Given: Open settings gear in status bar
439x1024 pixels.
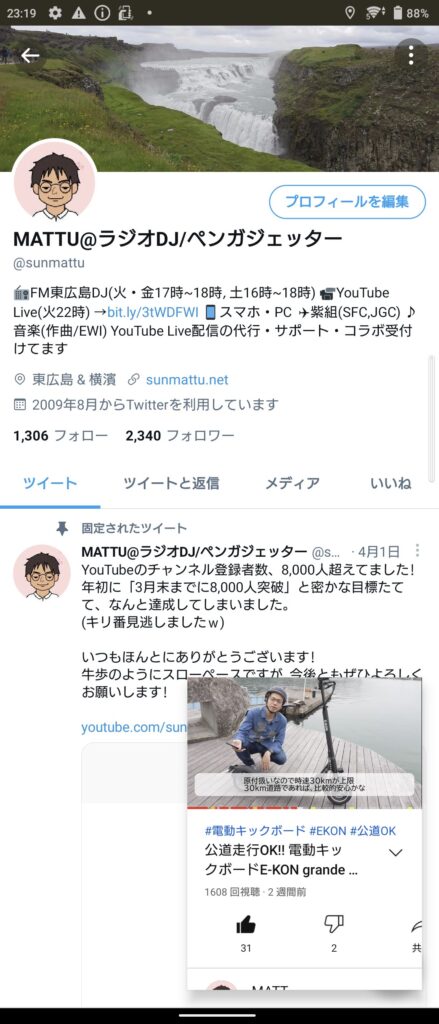Looking at the screenshot, I should point(55,12).
